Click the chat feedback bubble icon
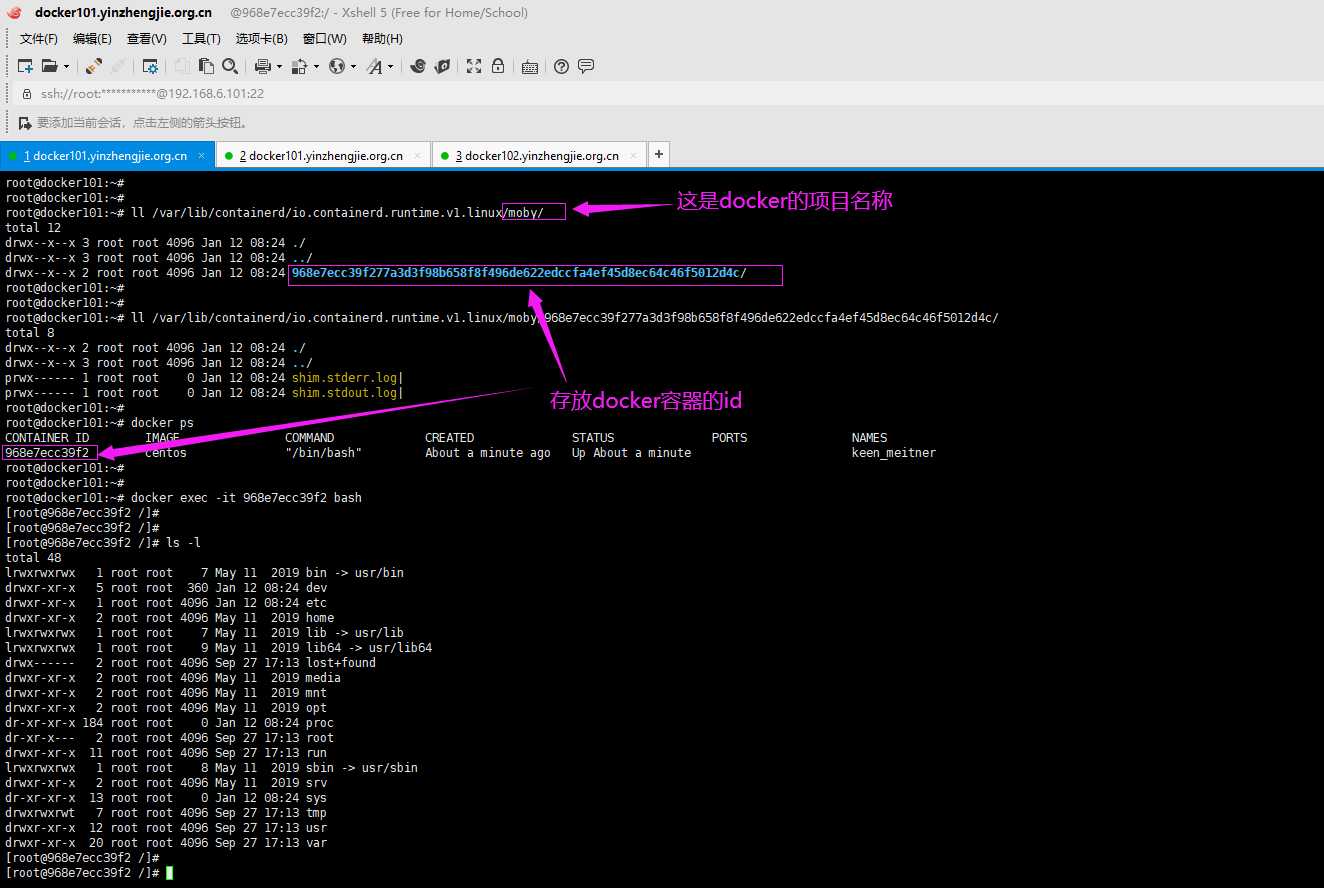Viewport: 1324px width, 888px height. click(586, 66)
